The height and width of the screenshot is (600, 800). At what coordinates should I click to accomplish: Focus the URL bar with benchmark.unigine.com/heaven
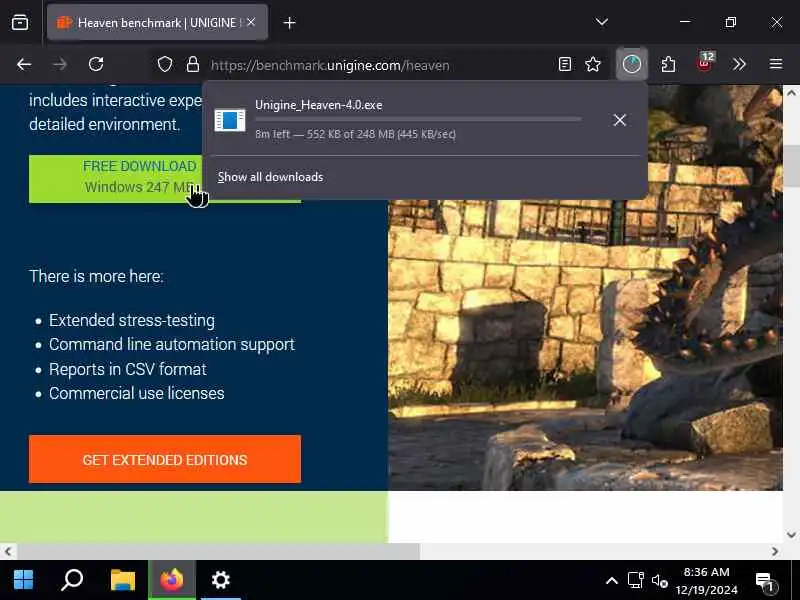378,65
